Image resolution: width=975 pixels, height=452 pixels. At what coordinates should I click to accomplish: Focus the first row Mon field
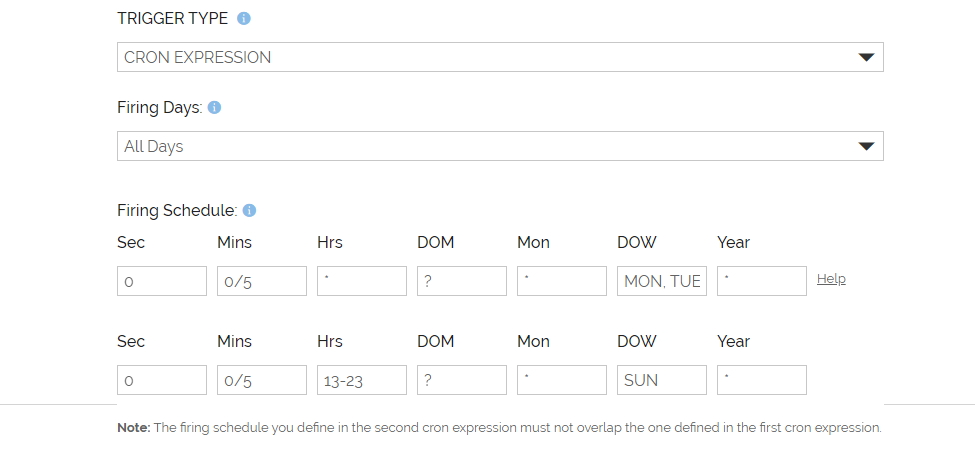[x=562, y=281]
